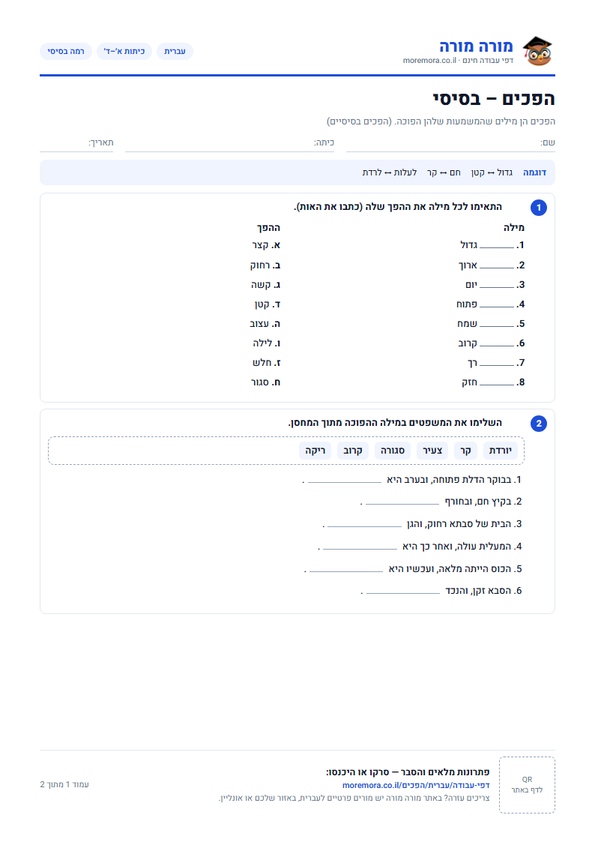Click the מורה מורה site title

[x=476, y=46]
